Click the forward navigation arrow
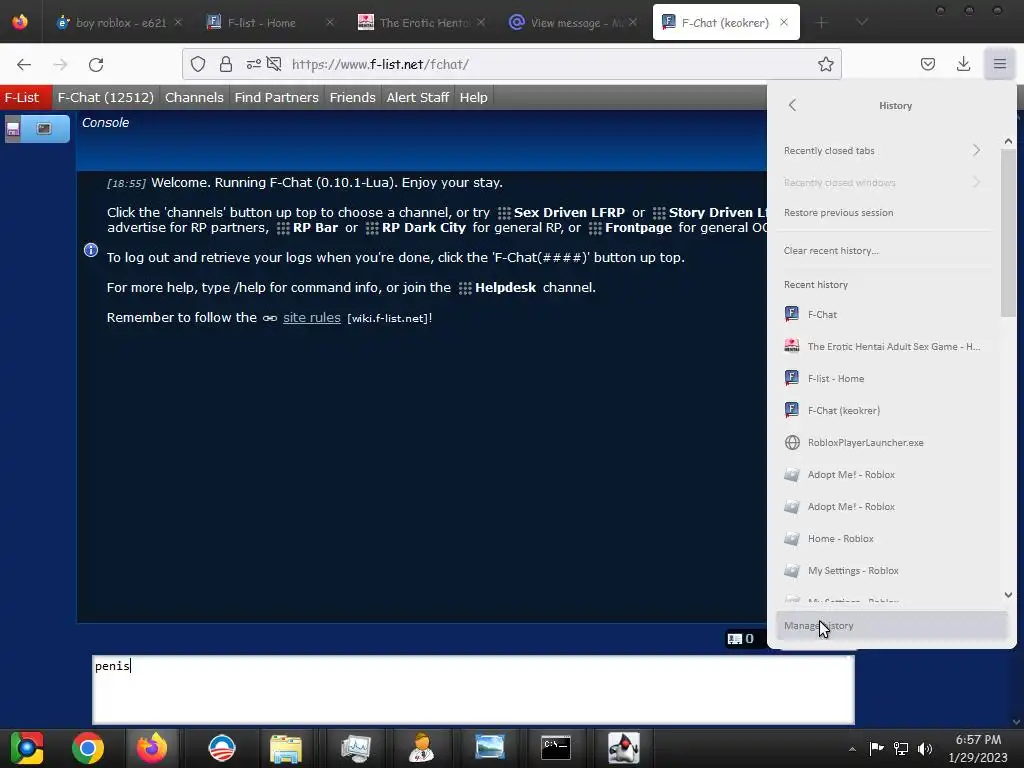 click(x=60, y=64)
